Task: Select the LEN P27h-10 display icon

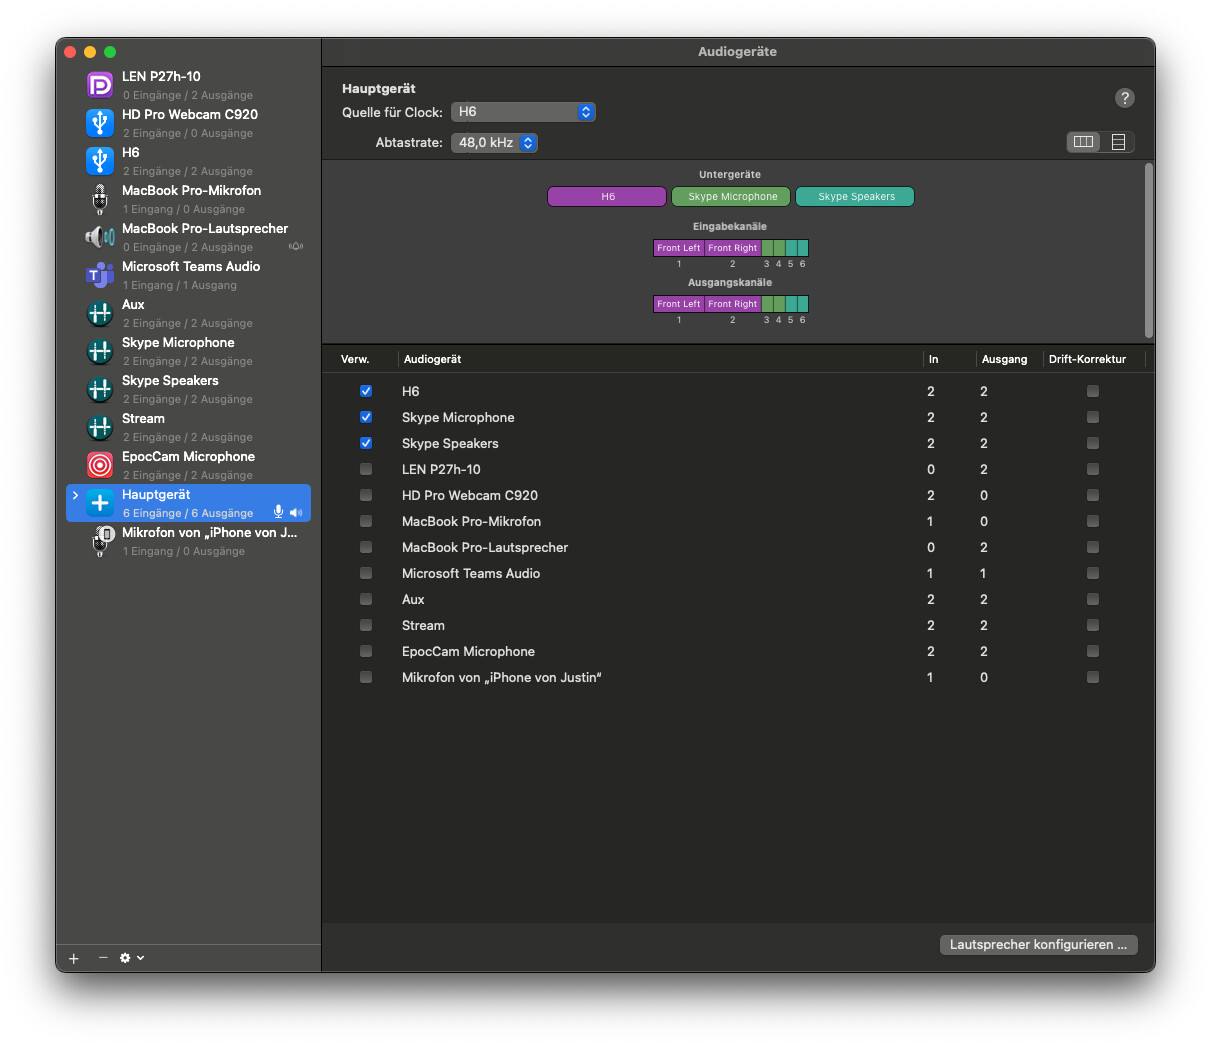Action: tap(100, 85)
